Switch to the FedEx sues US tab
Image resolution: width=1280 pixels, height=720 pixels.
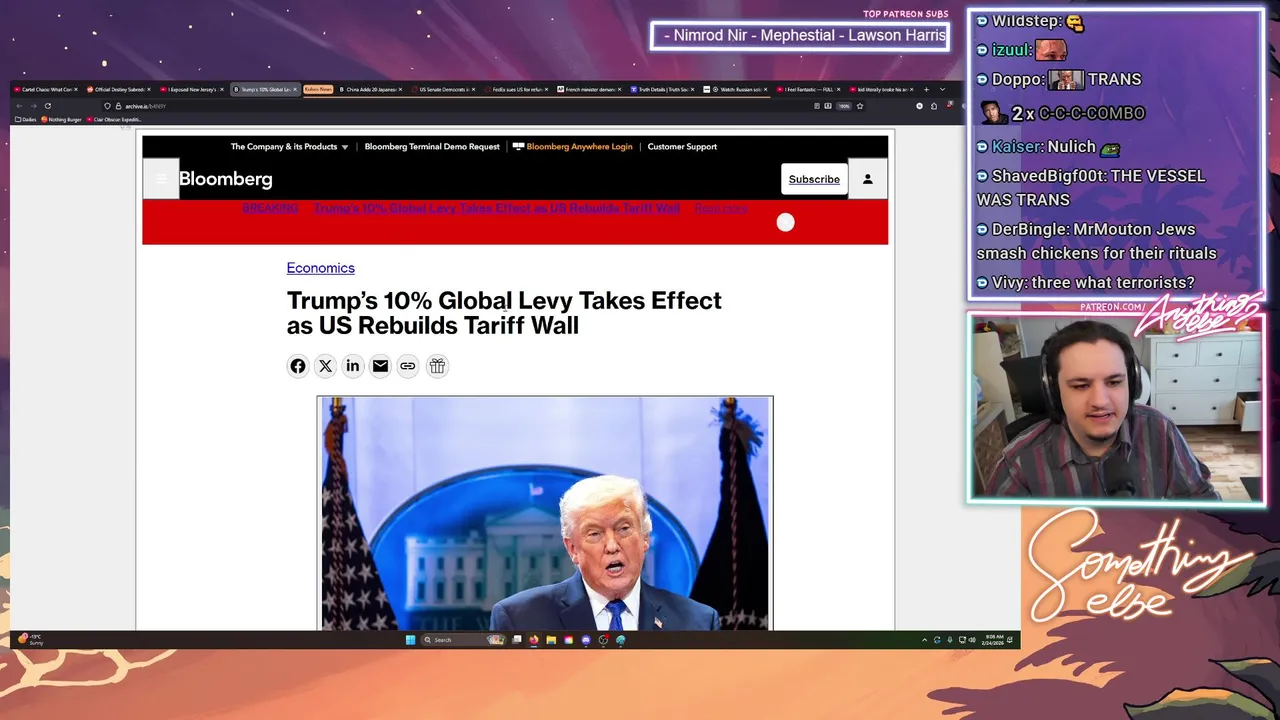517,90
